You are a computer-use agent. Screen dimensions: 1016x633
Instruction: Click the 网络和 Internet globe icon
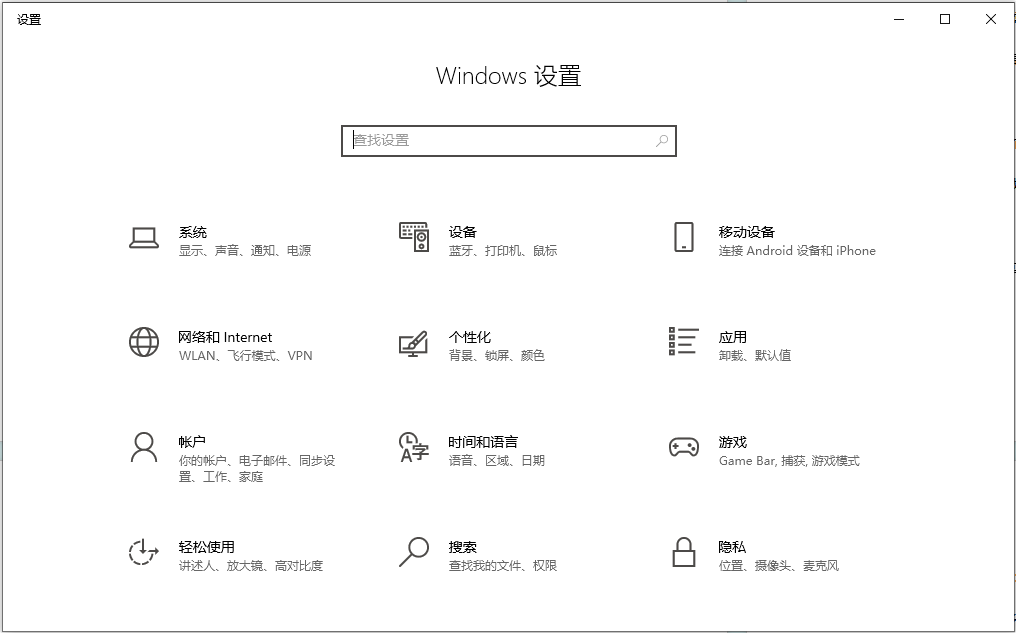point(144,342)
